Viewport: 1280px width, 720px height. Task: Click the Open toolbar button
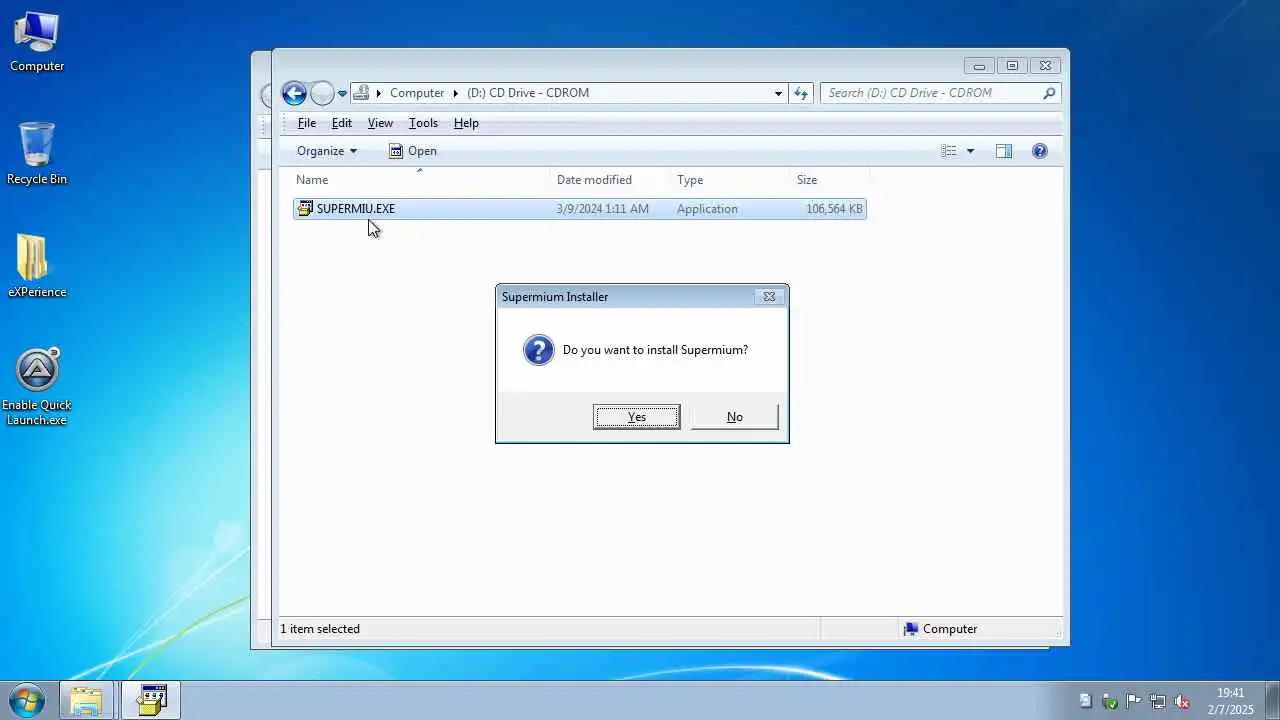tap(413, 151)
